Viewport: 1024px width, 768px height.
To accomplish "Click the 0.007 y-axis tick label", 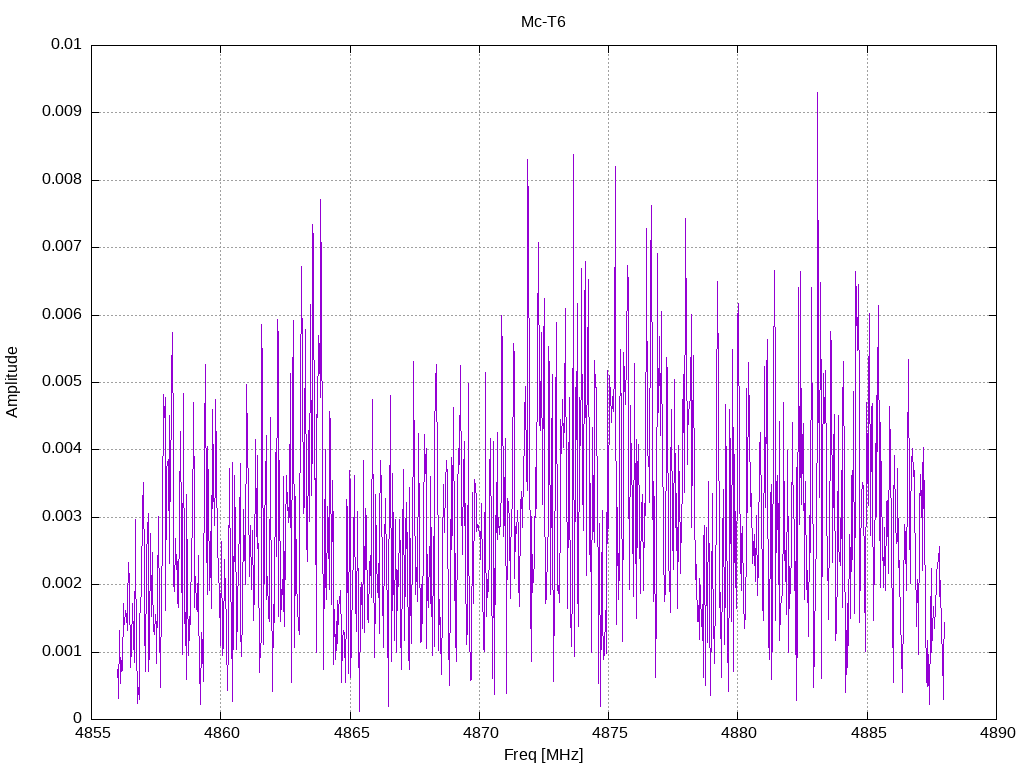I will 62,247.
